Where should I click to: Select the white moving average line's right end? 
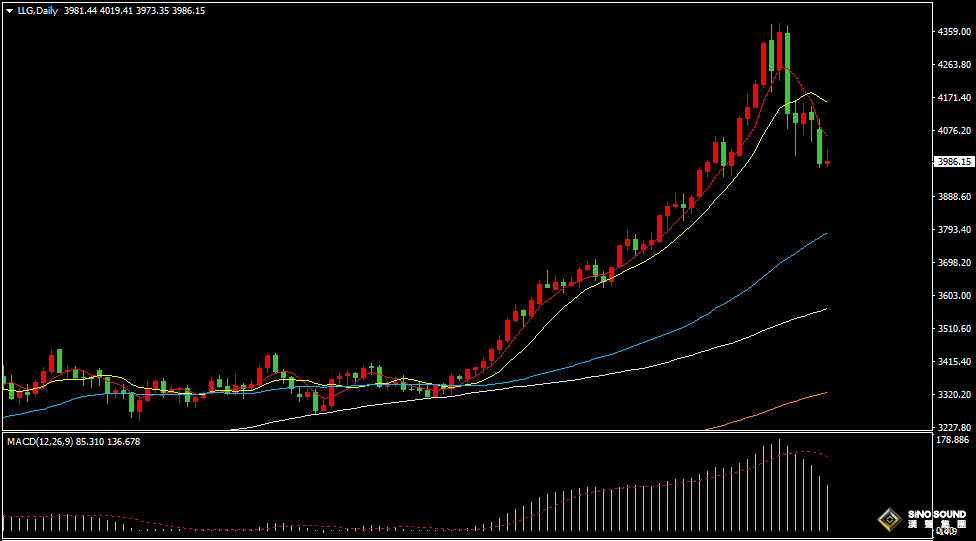coord(823,310)
